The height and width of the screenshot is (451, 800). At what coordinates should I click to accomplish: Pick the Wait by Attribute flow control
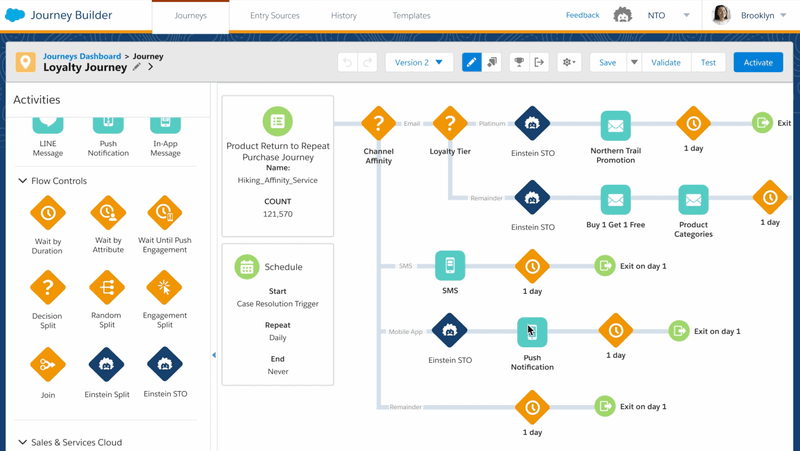pyautogui.click(x=108, y=213)
